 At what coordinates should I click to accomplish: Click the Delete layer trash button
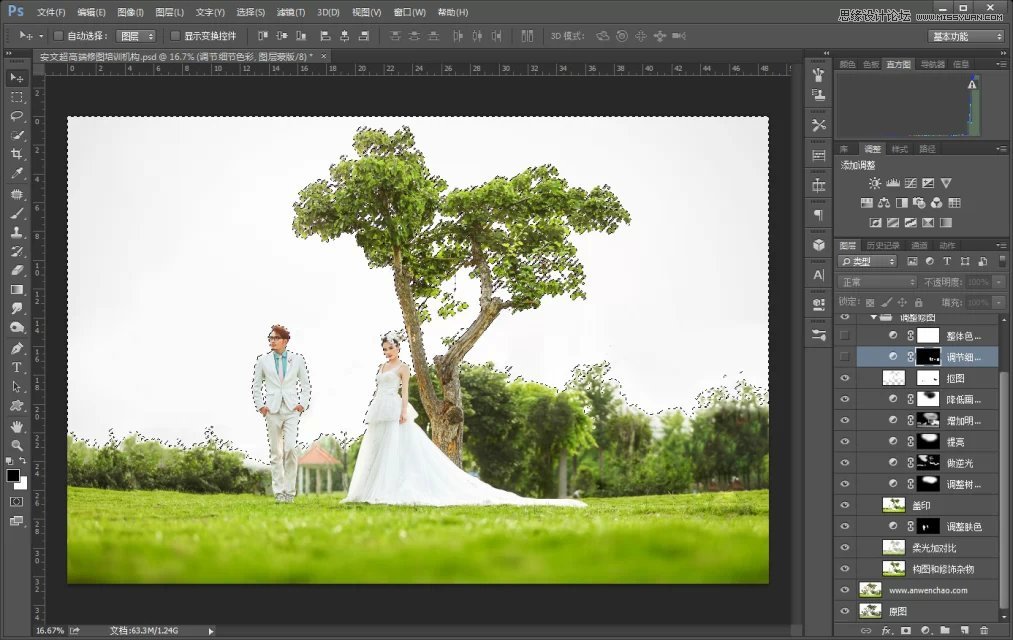985,629
